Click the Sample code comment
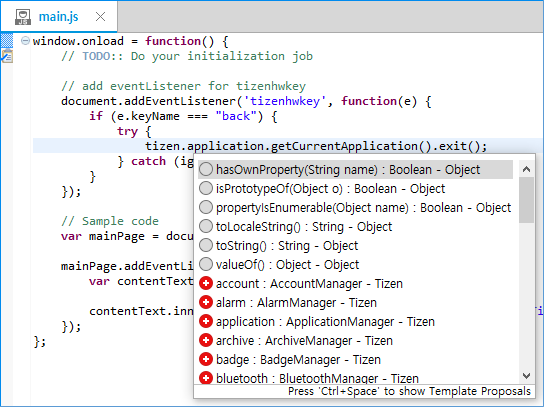The height and width of the screenshot is (407, 544). pyautogui.click(x=110, y=221)
